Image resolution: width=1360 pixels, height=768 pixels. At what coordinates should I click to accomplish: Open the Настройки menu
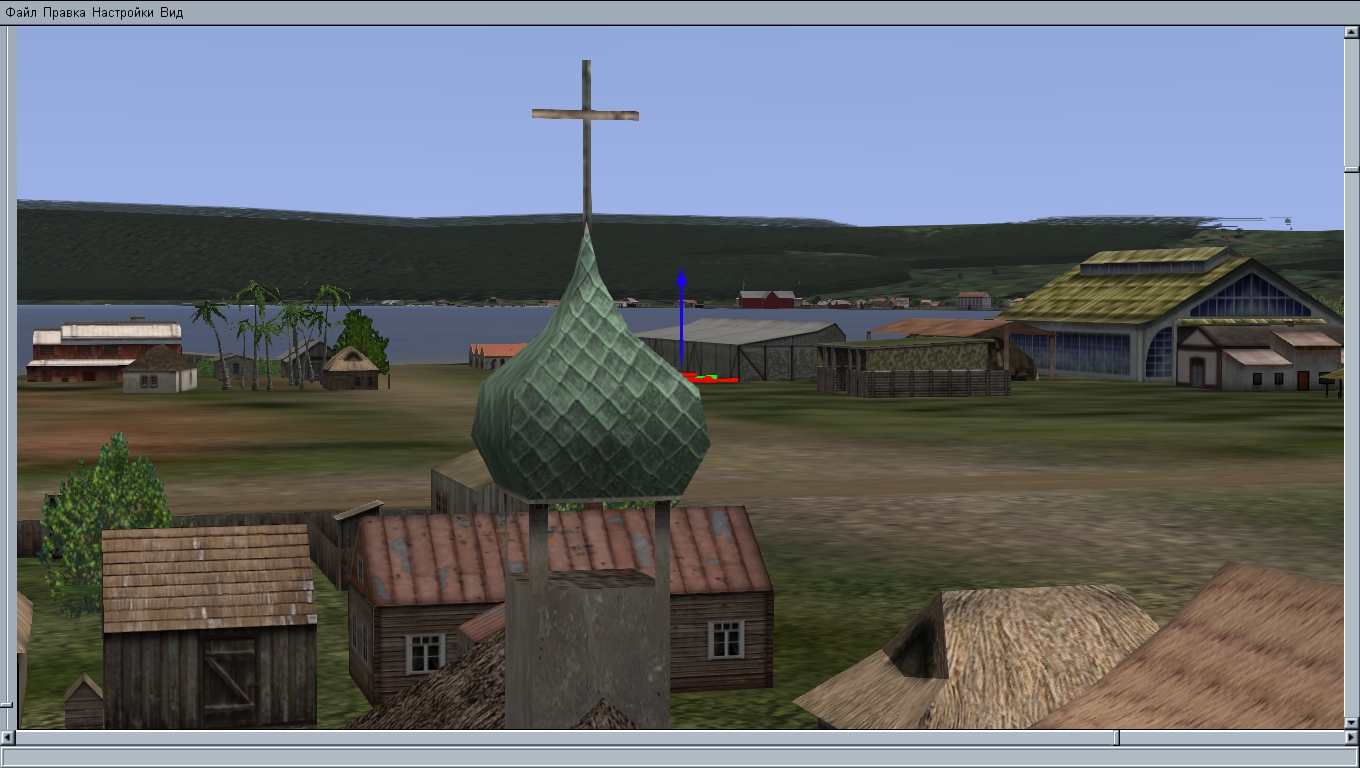pyautogui.click(x=123, y=13)
